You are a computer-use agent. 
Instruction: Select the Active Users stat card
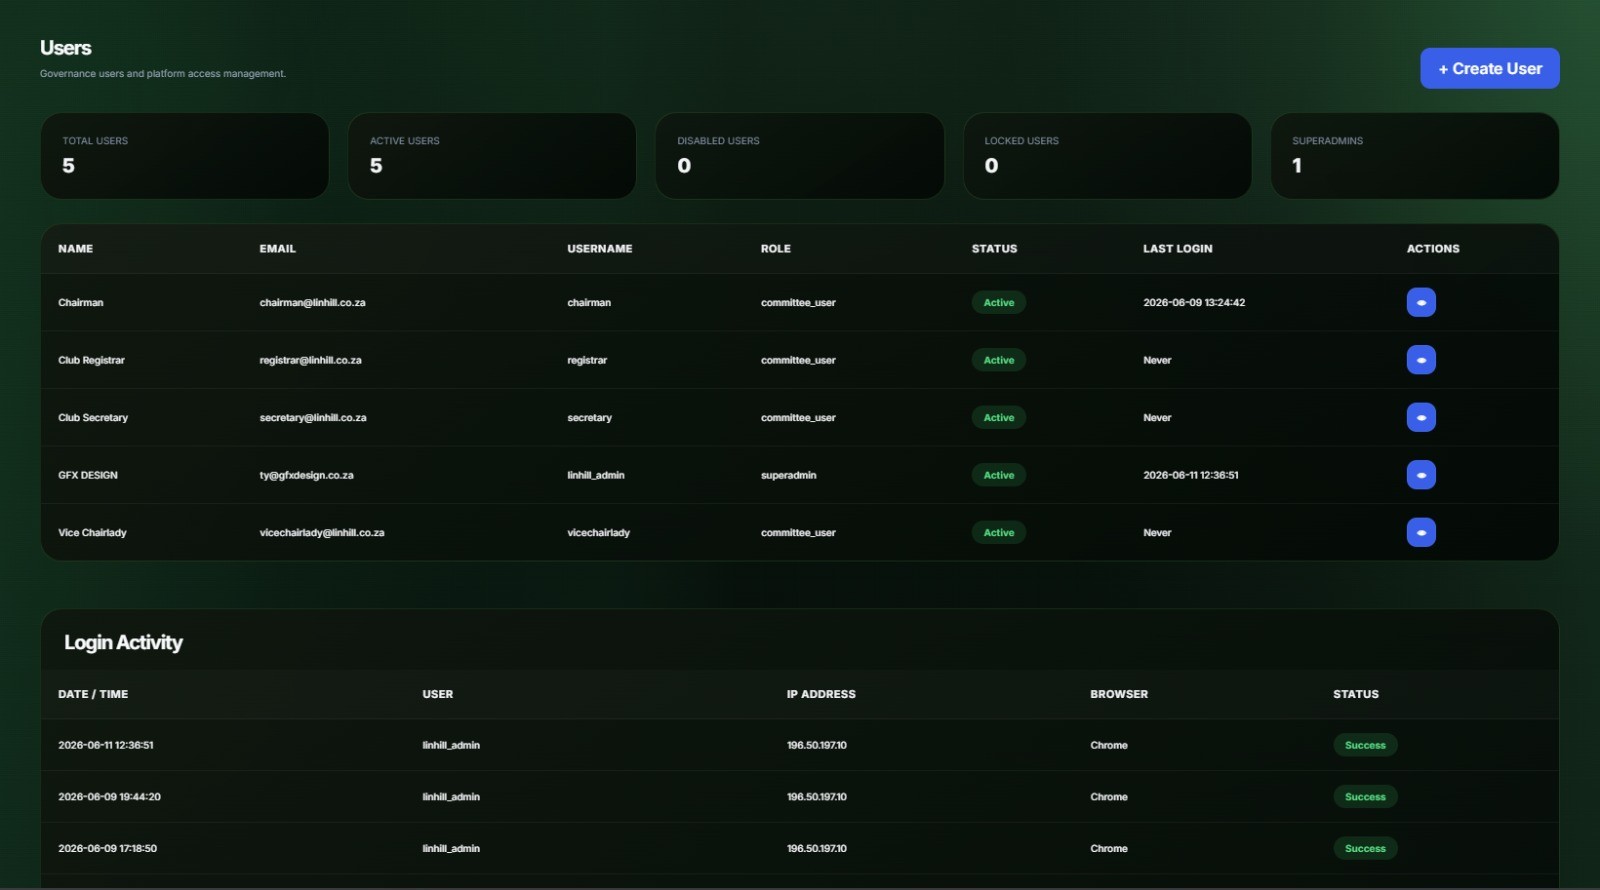tap(492, 156)
